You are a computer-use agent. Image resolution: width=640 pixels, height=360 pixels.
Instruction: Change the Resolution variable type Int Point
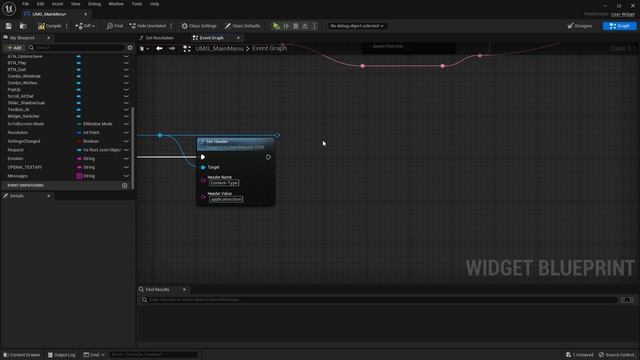click(88, 133)
